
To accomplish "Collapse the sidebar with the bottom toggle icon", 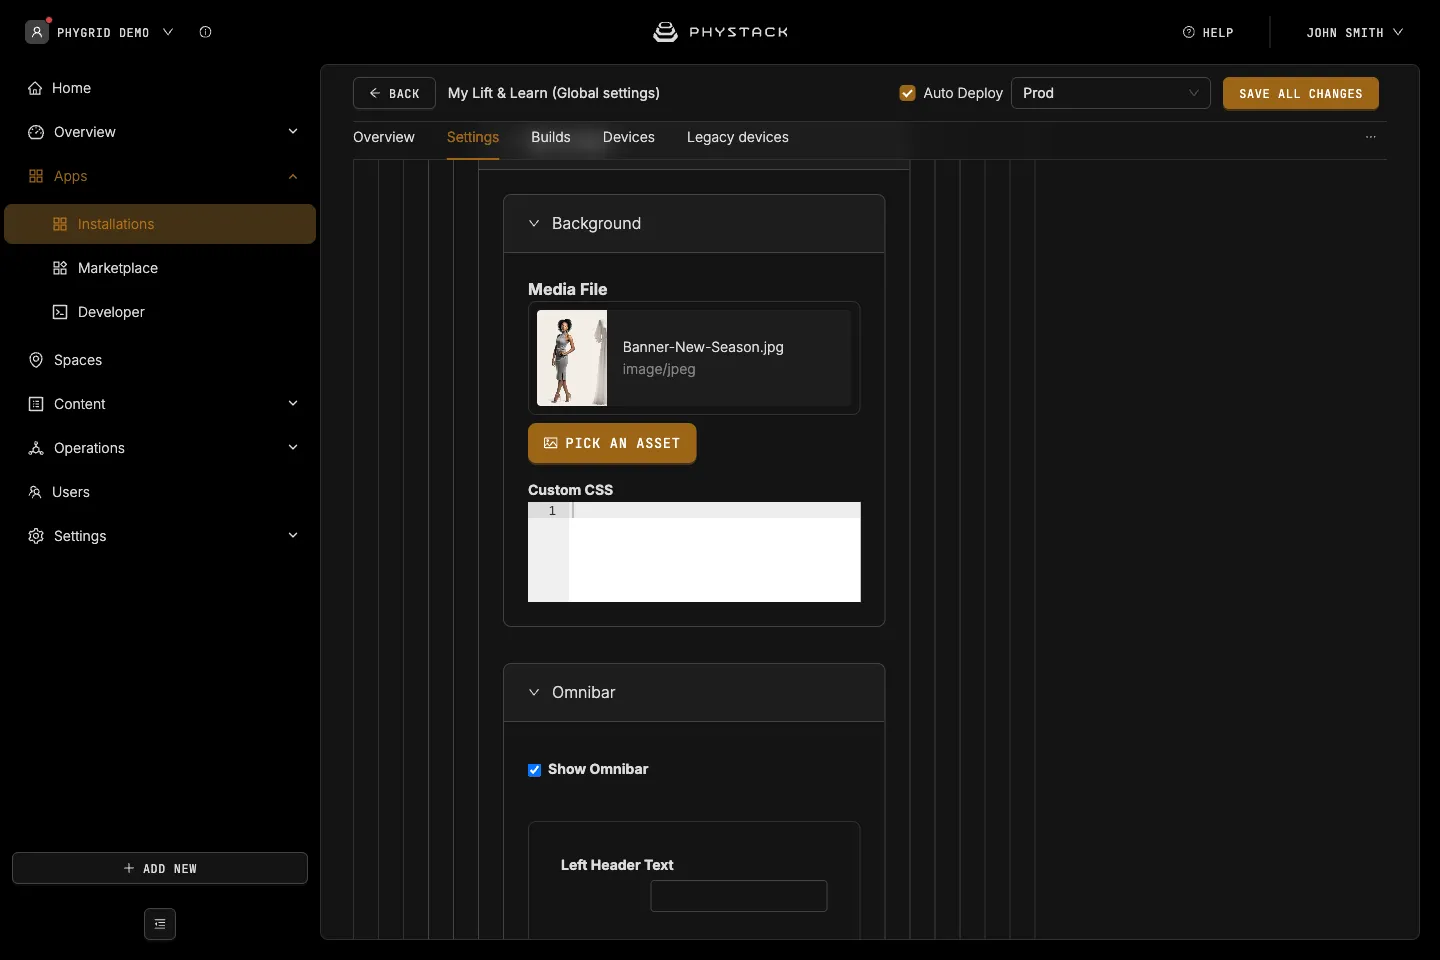I will tap(160, 924).
